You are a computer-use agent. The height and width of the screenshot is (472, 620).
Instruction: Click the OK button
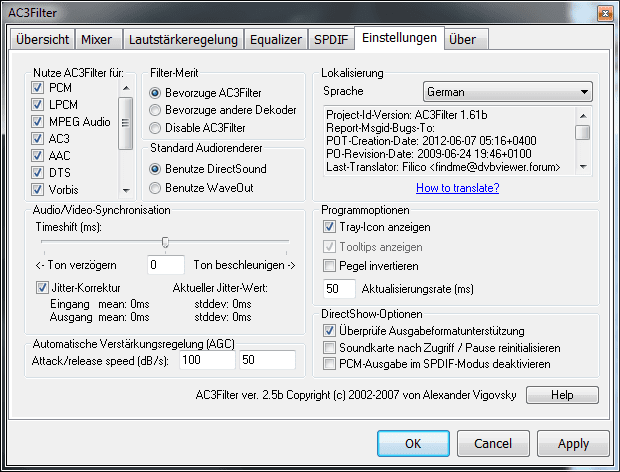click(413, 444)
